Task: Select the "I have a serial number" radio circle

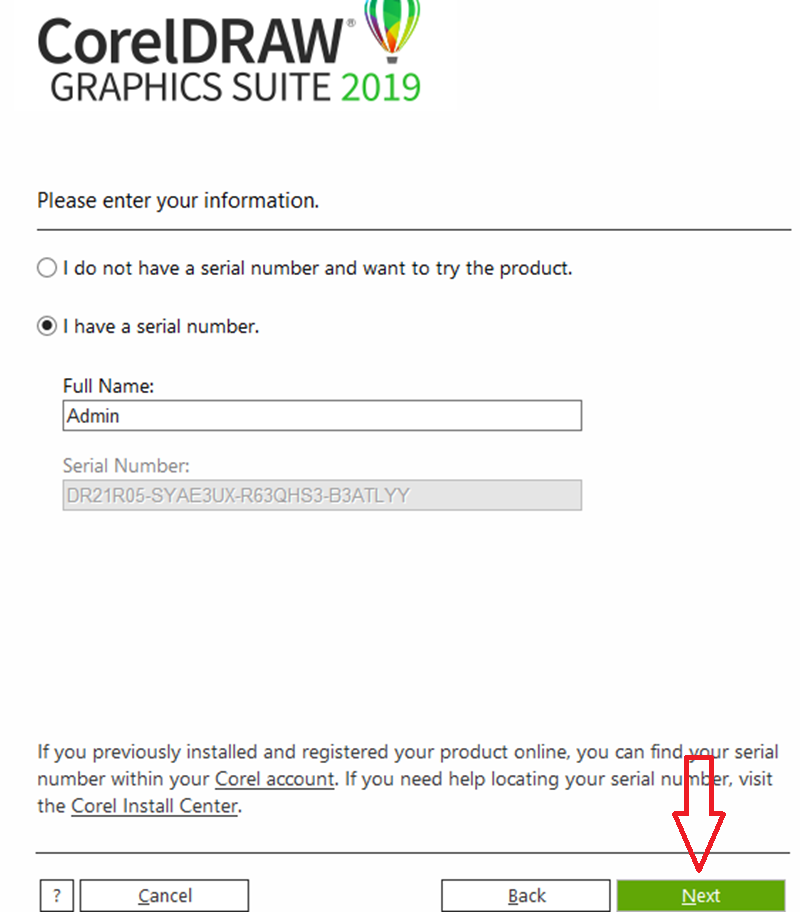Action: point(47,327)
